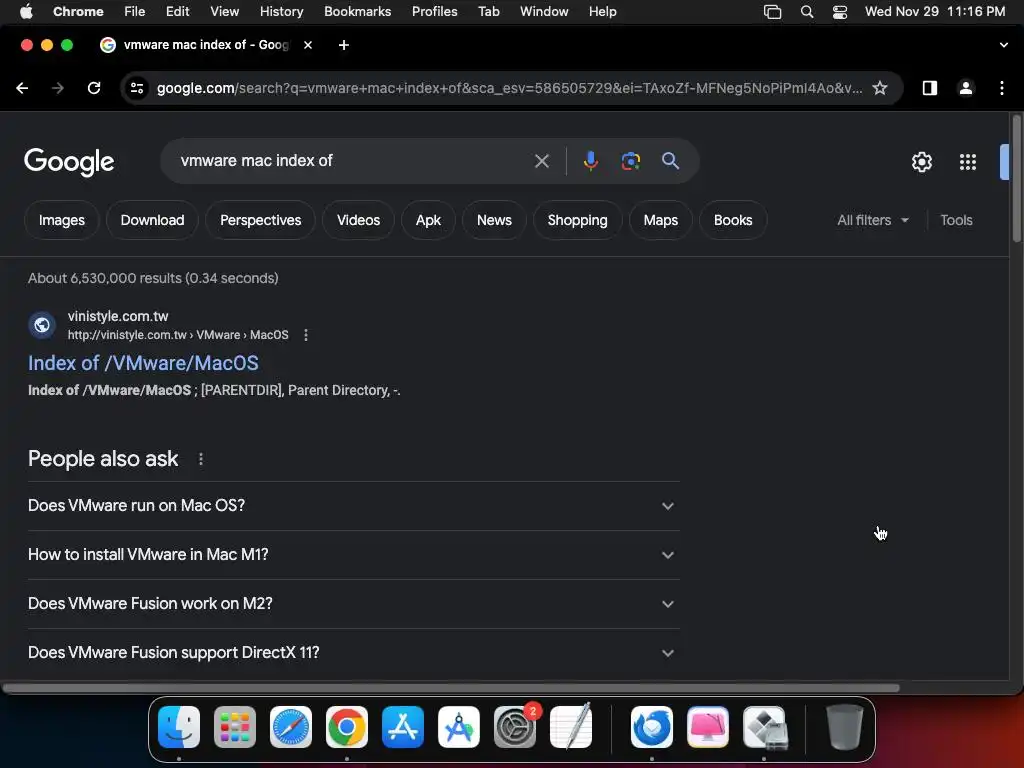Open Spotlight search in menu bar

click(807, 12)
